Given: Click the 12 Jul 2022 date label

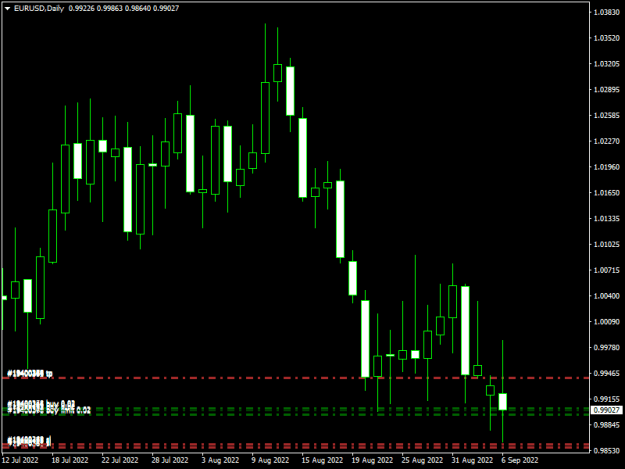Looking at the screenshot, I should 20,460.
